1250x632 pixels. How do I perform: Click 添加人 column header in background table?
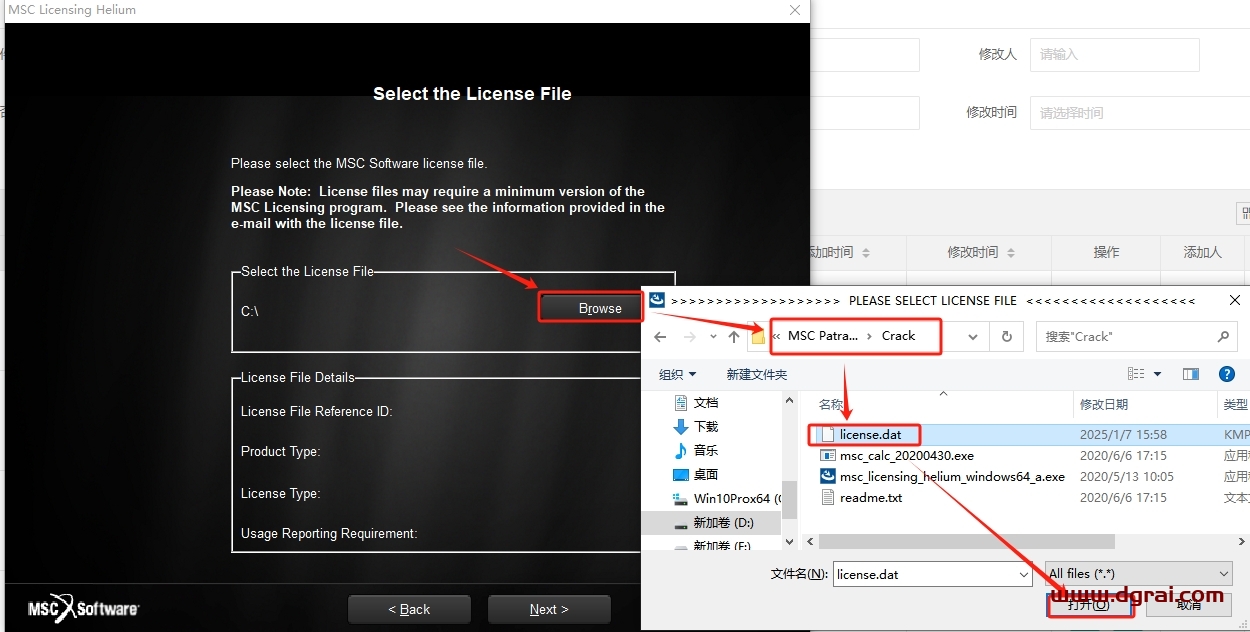coord(1202,252)
